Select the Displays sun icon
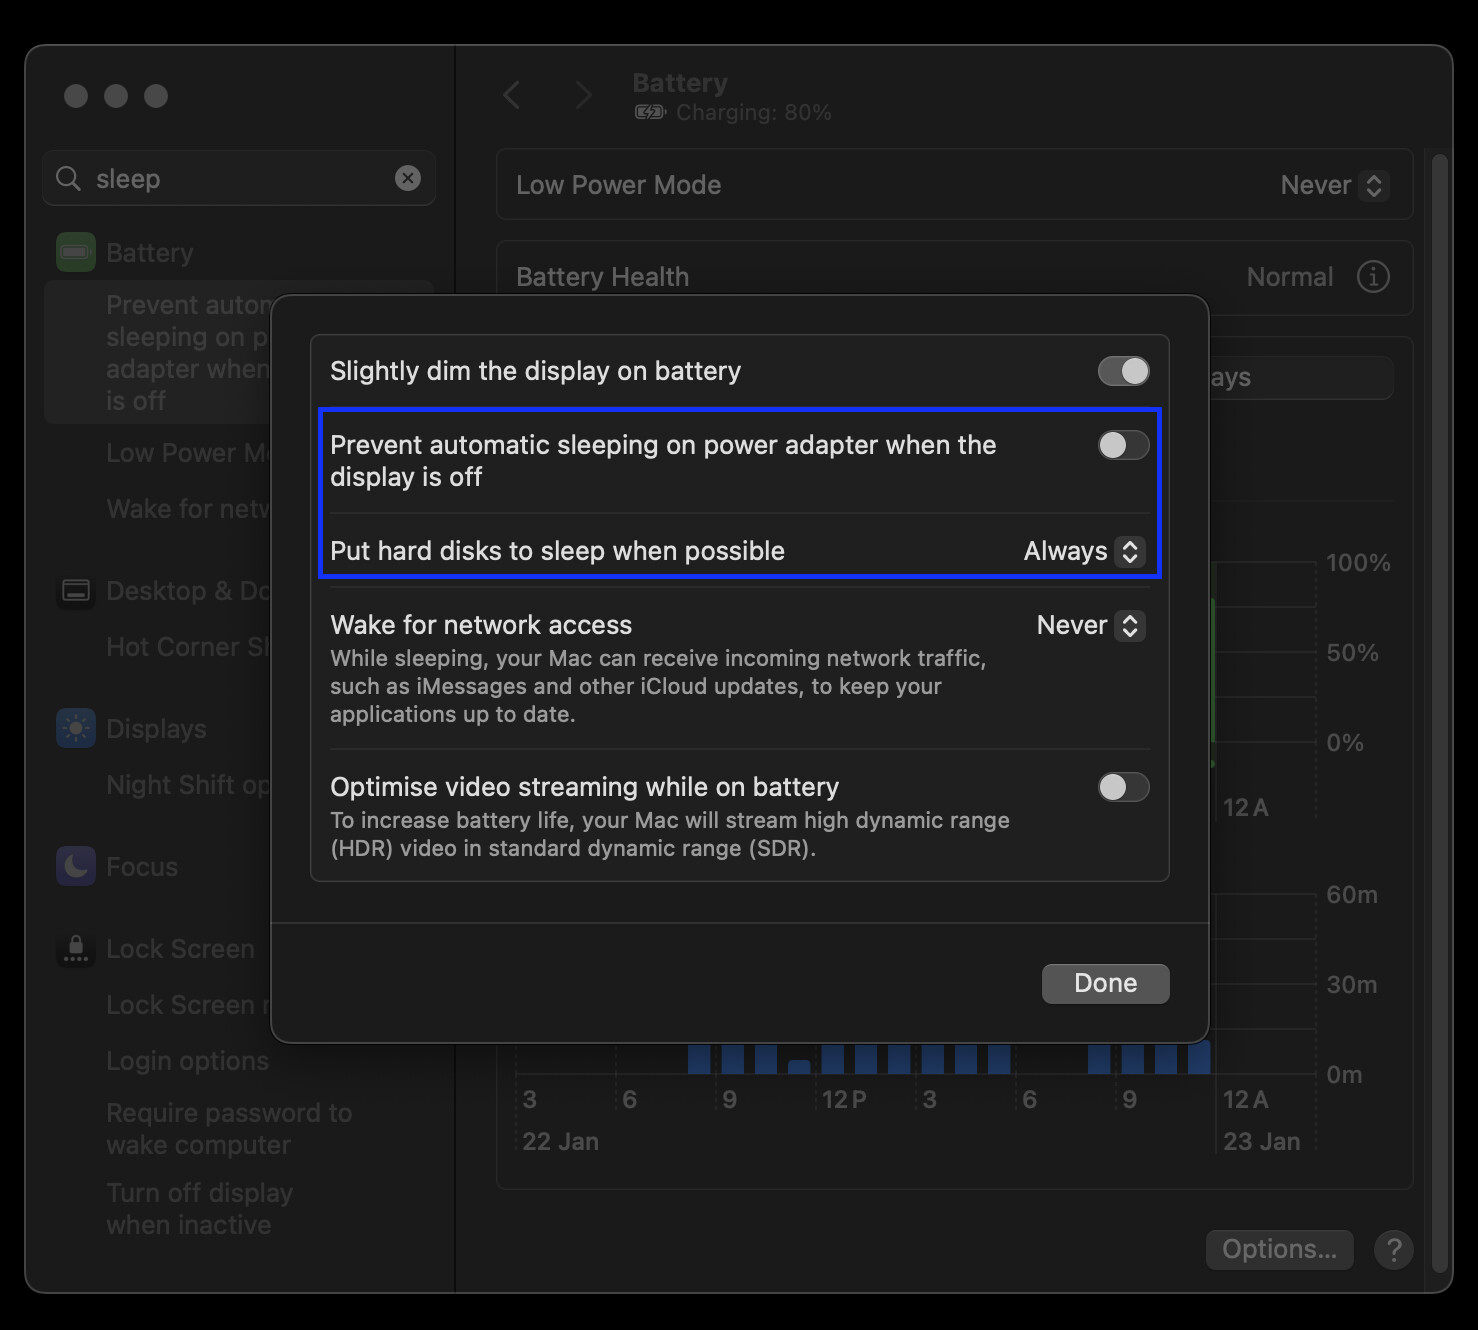This screenshot has height=1330, width=1478. [76, 729]
